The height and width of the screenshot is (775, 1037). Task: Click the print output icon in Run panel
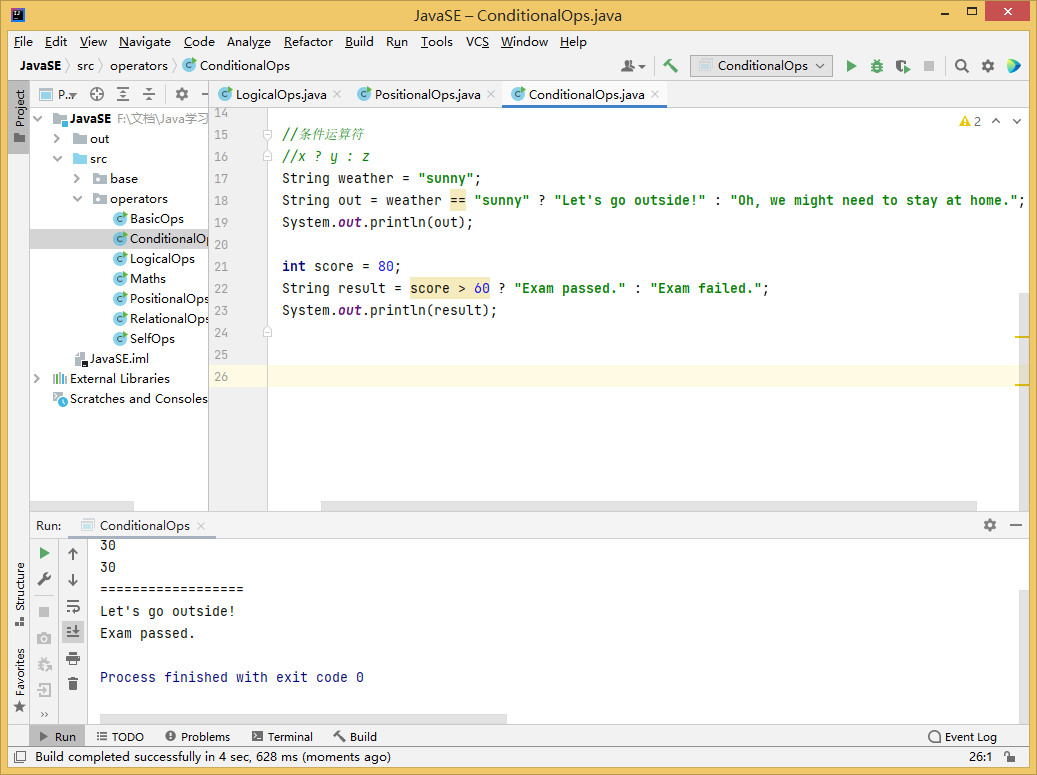73,658
